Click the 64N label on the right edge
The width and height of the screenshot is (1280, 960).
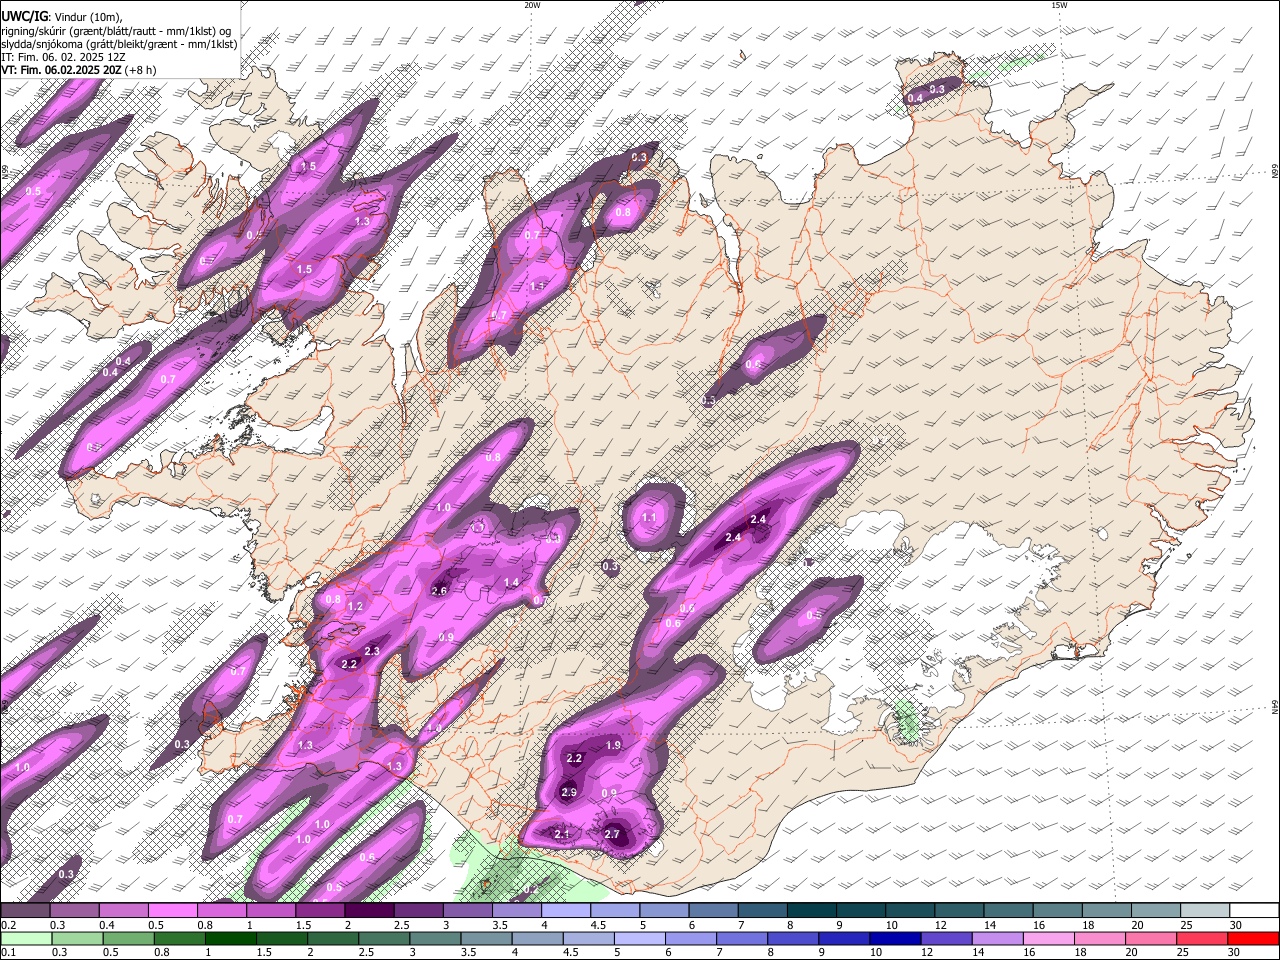pyautogui.click(x=1275, y=707)
